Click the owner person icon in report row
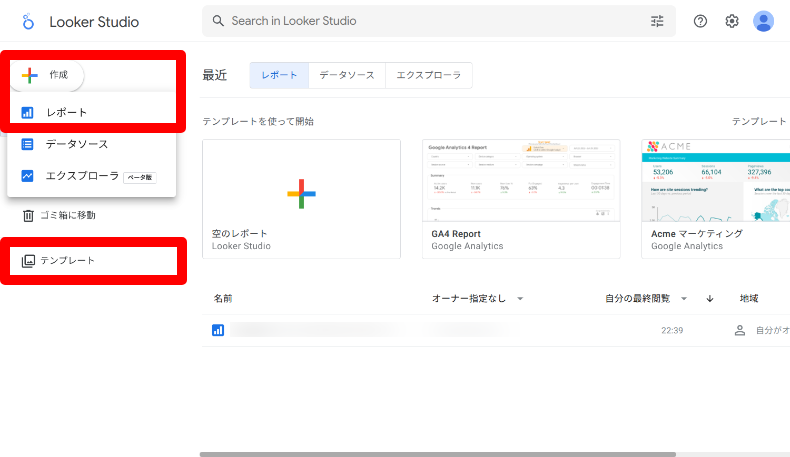The width and height of the screenshot is (790, 457). (x=740, y=331)
